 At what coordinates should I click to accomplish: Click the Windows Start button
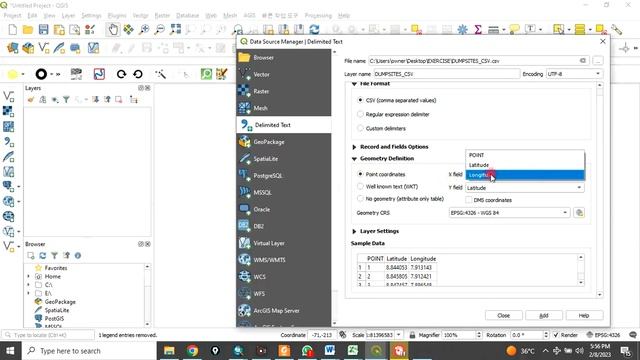tap(10, 351)
